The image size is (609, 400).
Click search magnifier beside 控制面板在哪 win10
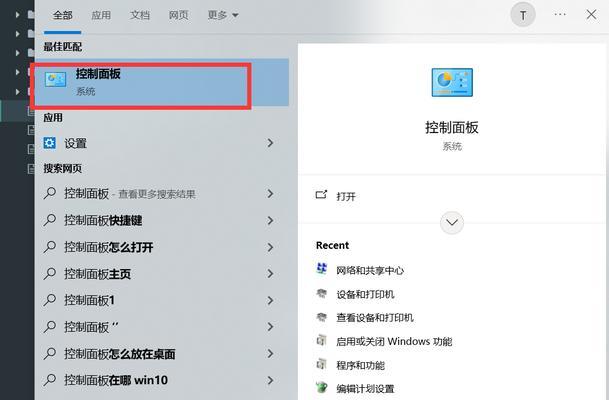pyautogui.click(x=50, y=380)
